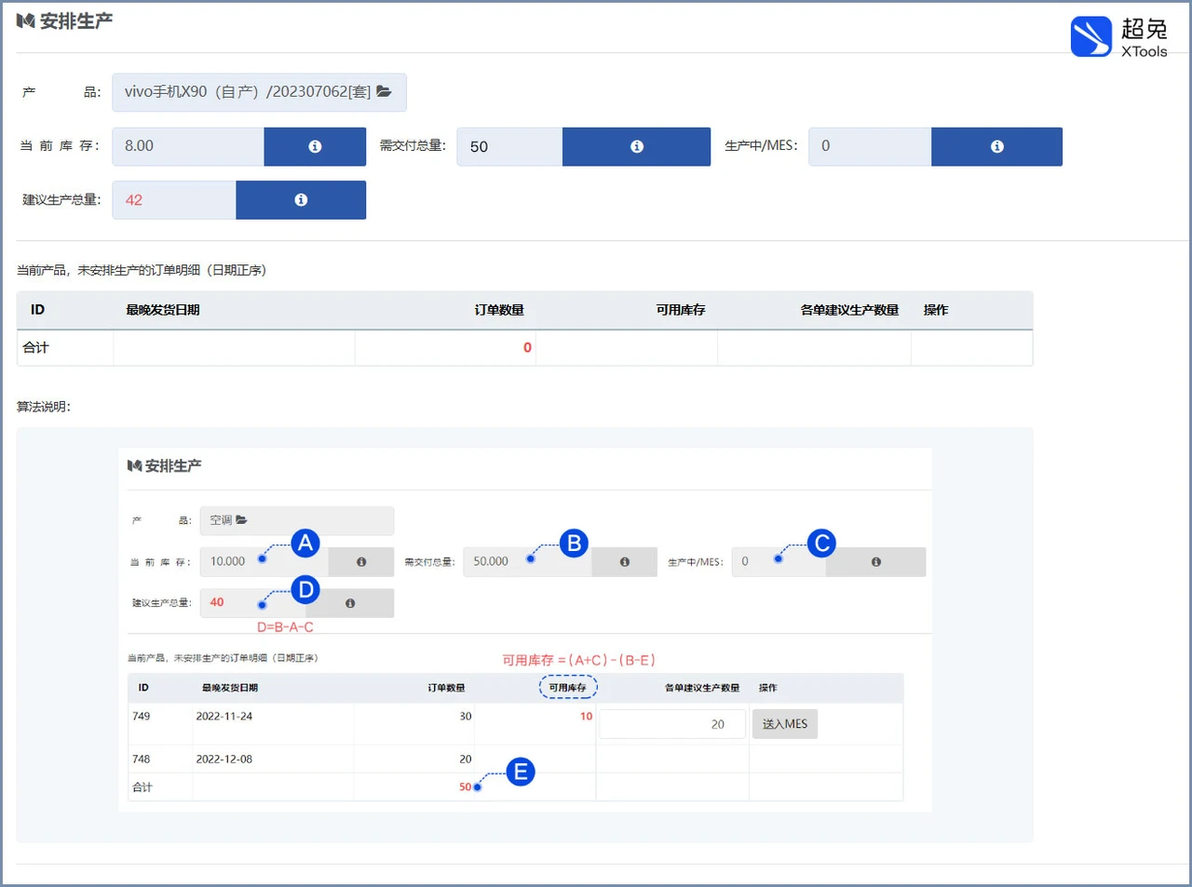
Task: Click the 最晚发货日期 column header
Action: pos(163,310)
